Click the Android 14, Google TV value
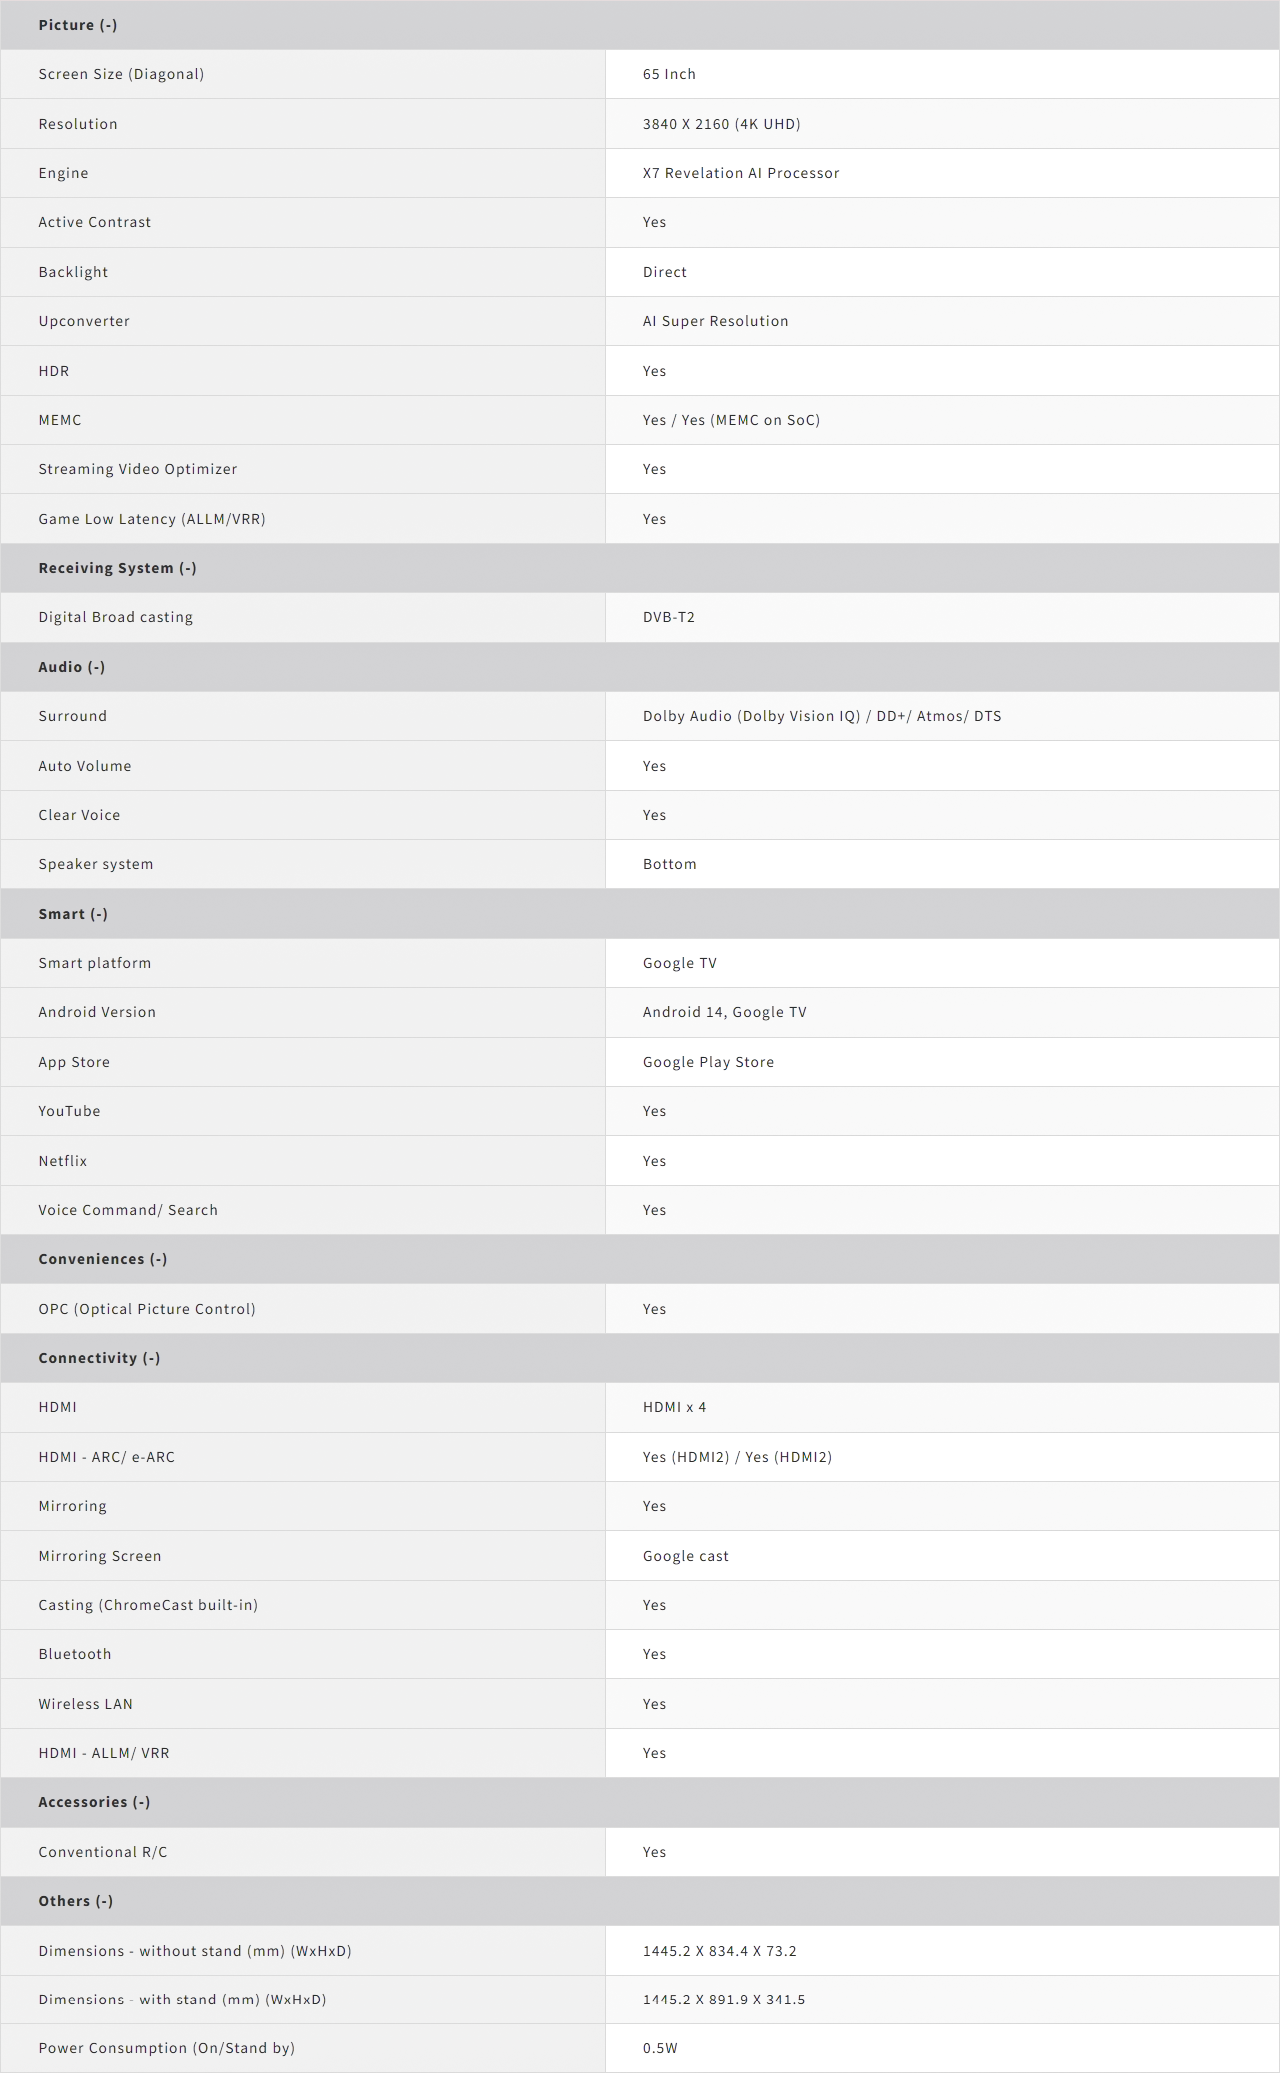The width and height of the screenshot is (1280, 2073). click(724, 1012)
